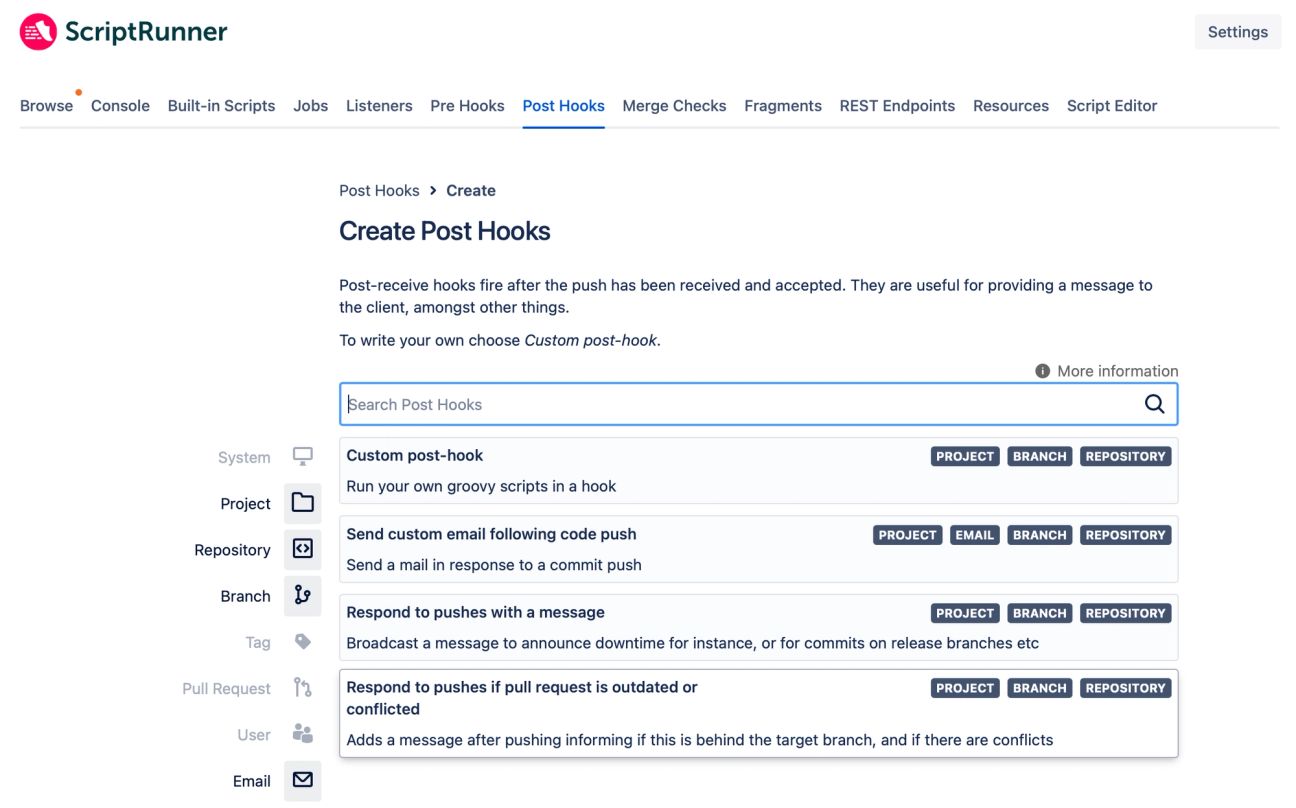
Task: Click REPOSITORY badge on Respond with a message
Action: click(x=1125, y=613)
